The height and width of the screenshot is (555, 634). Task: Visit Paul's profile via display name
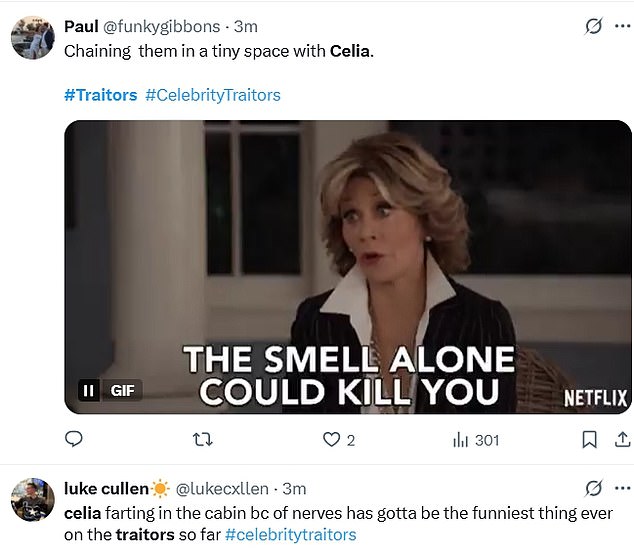tap(81, 26)
